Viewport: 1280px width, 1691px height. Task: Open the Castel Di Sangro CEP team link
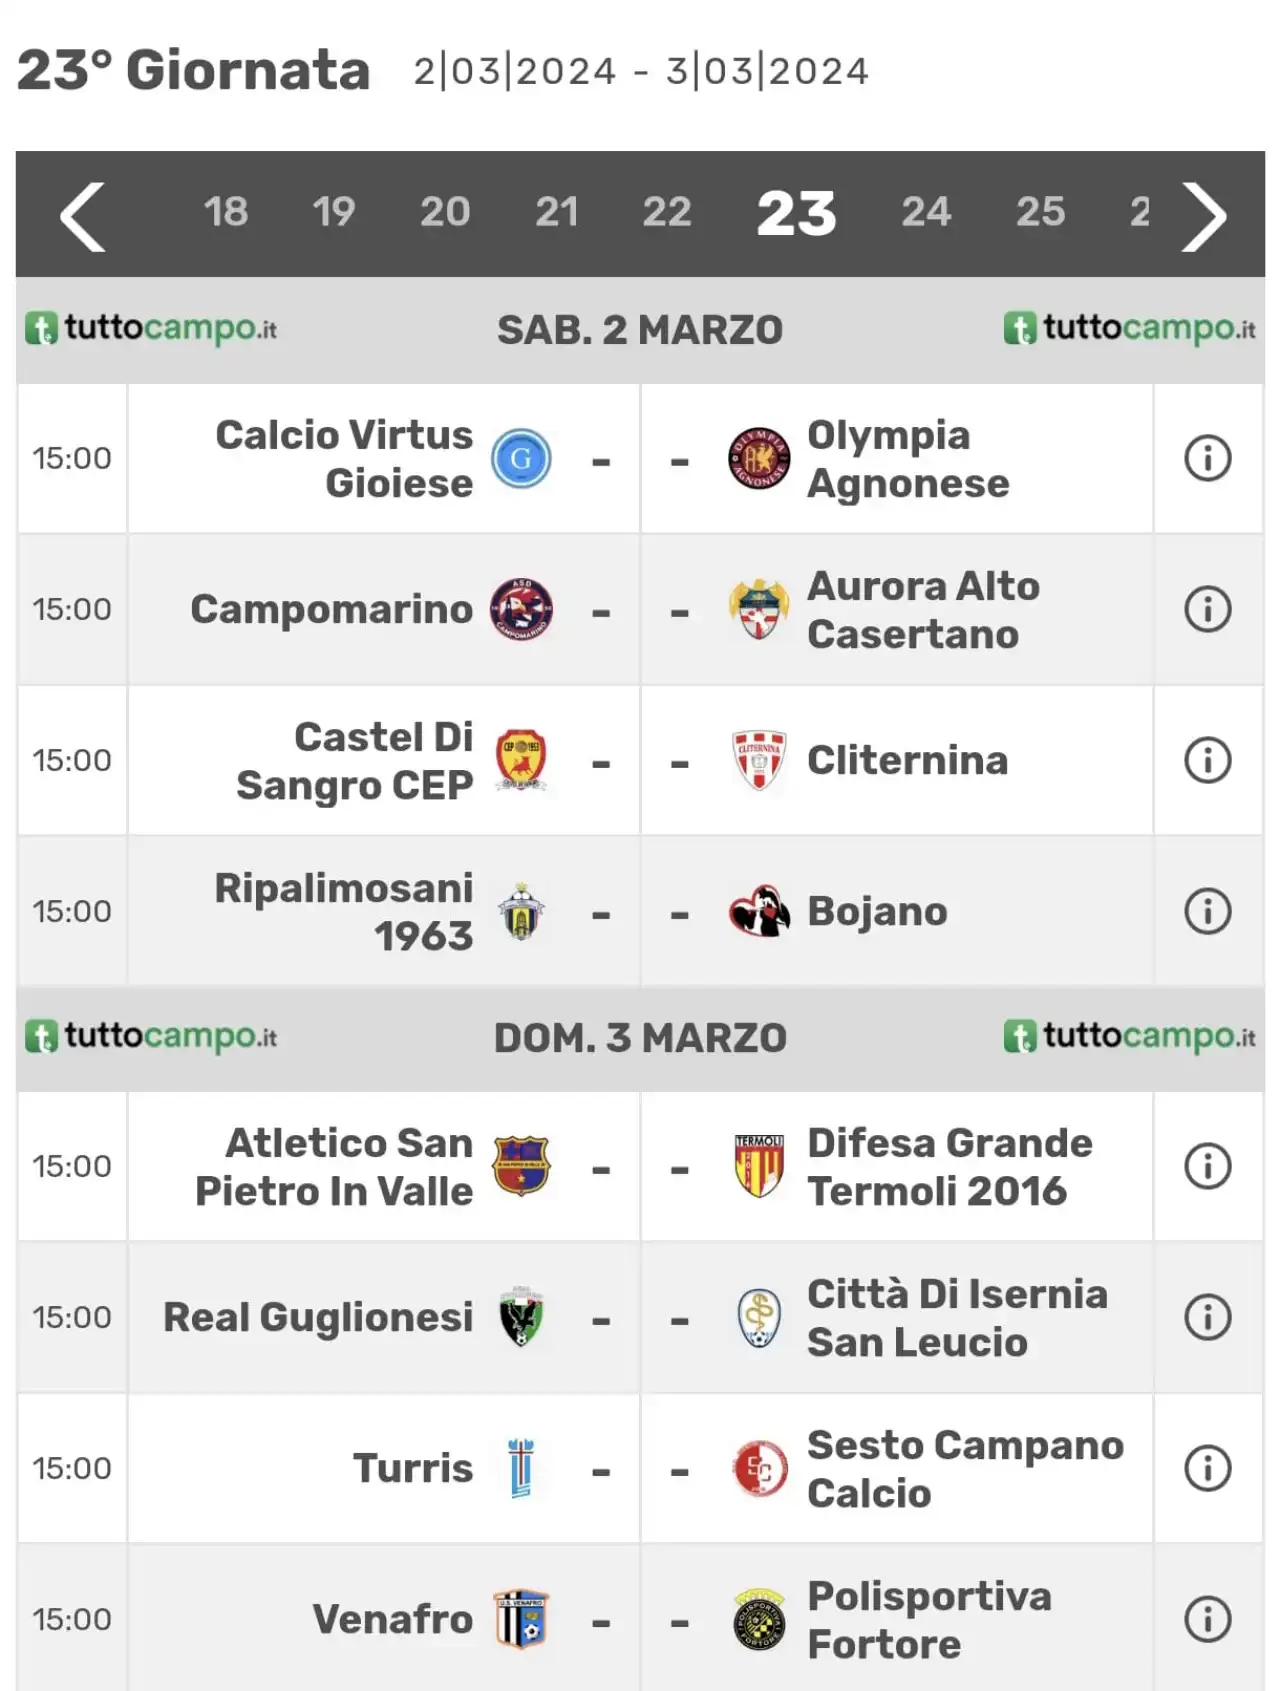click(354, 761)
